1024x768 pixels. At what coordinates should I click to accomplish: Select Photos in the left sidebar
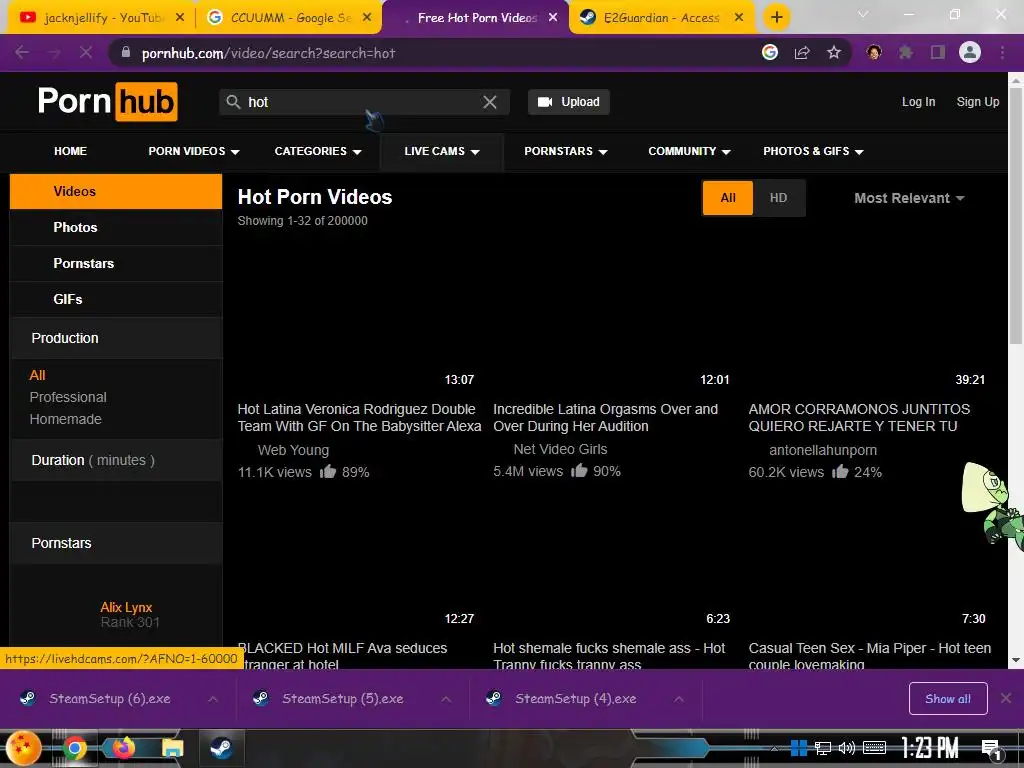click(x=116, y=227)
